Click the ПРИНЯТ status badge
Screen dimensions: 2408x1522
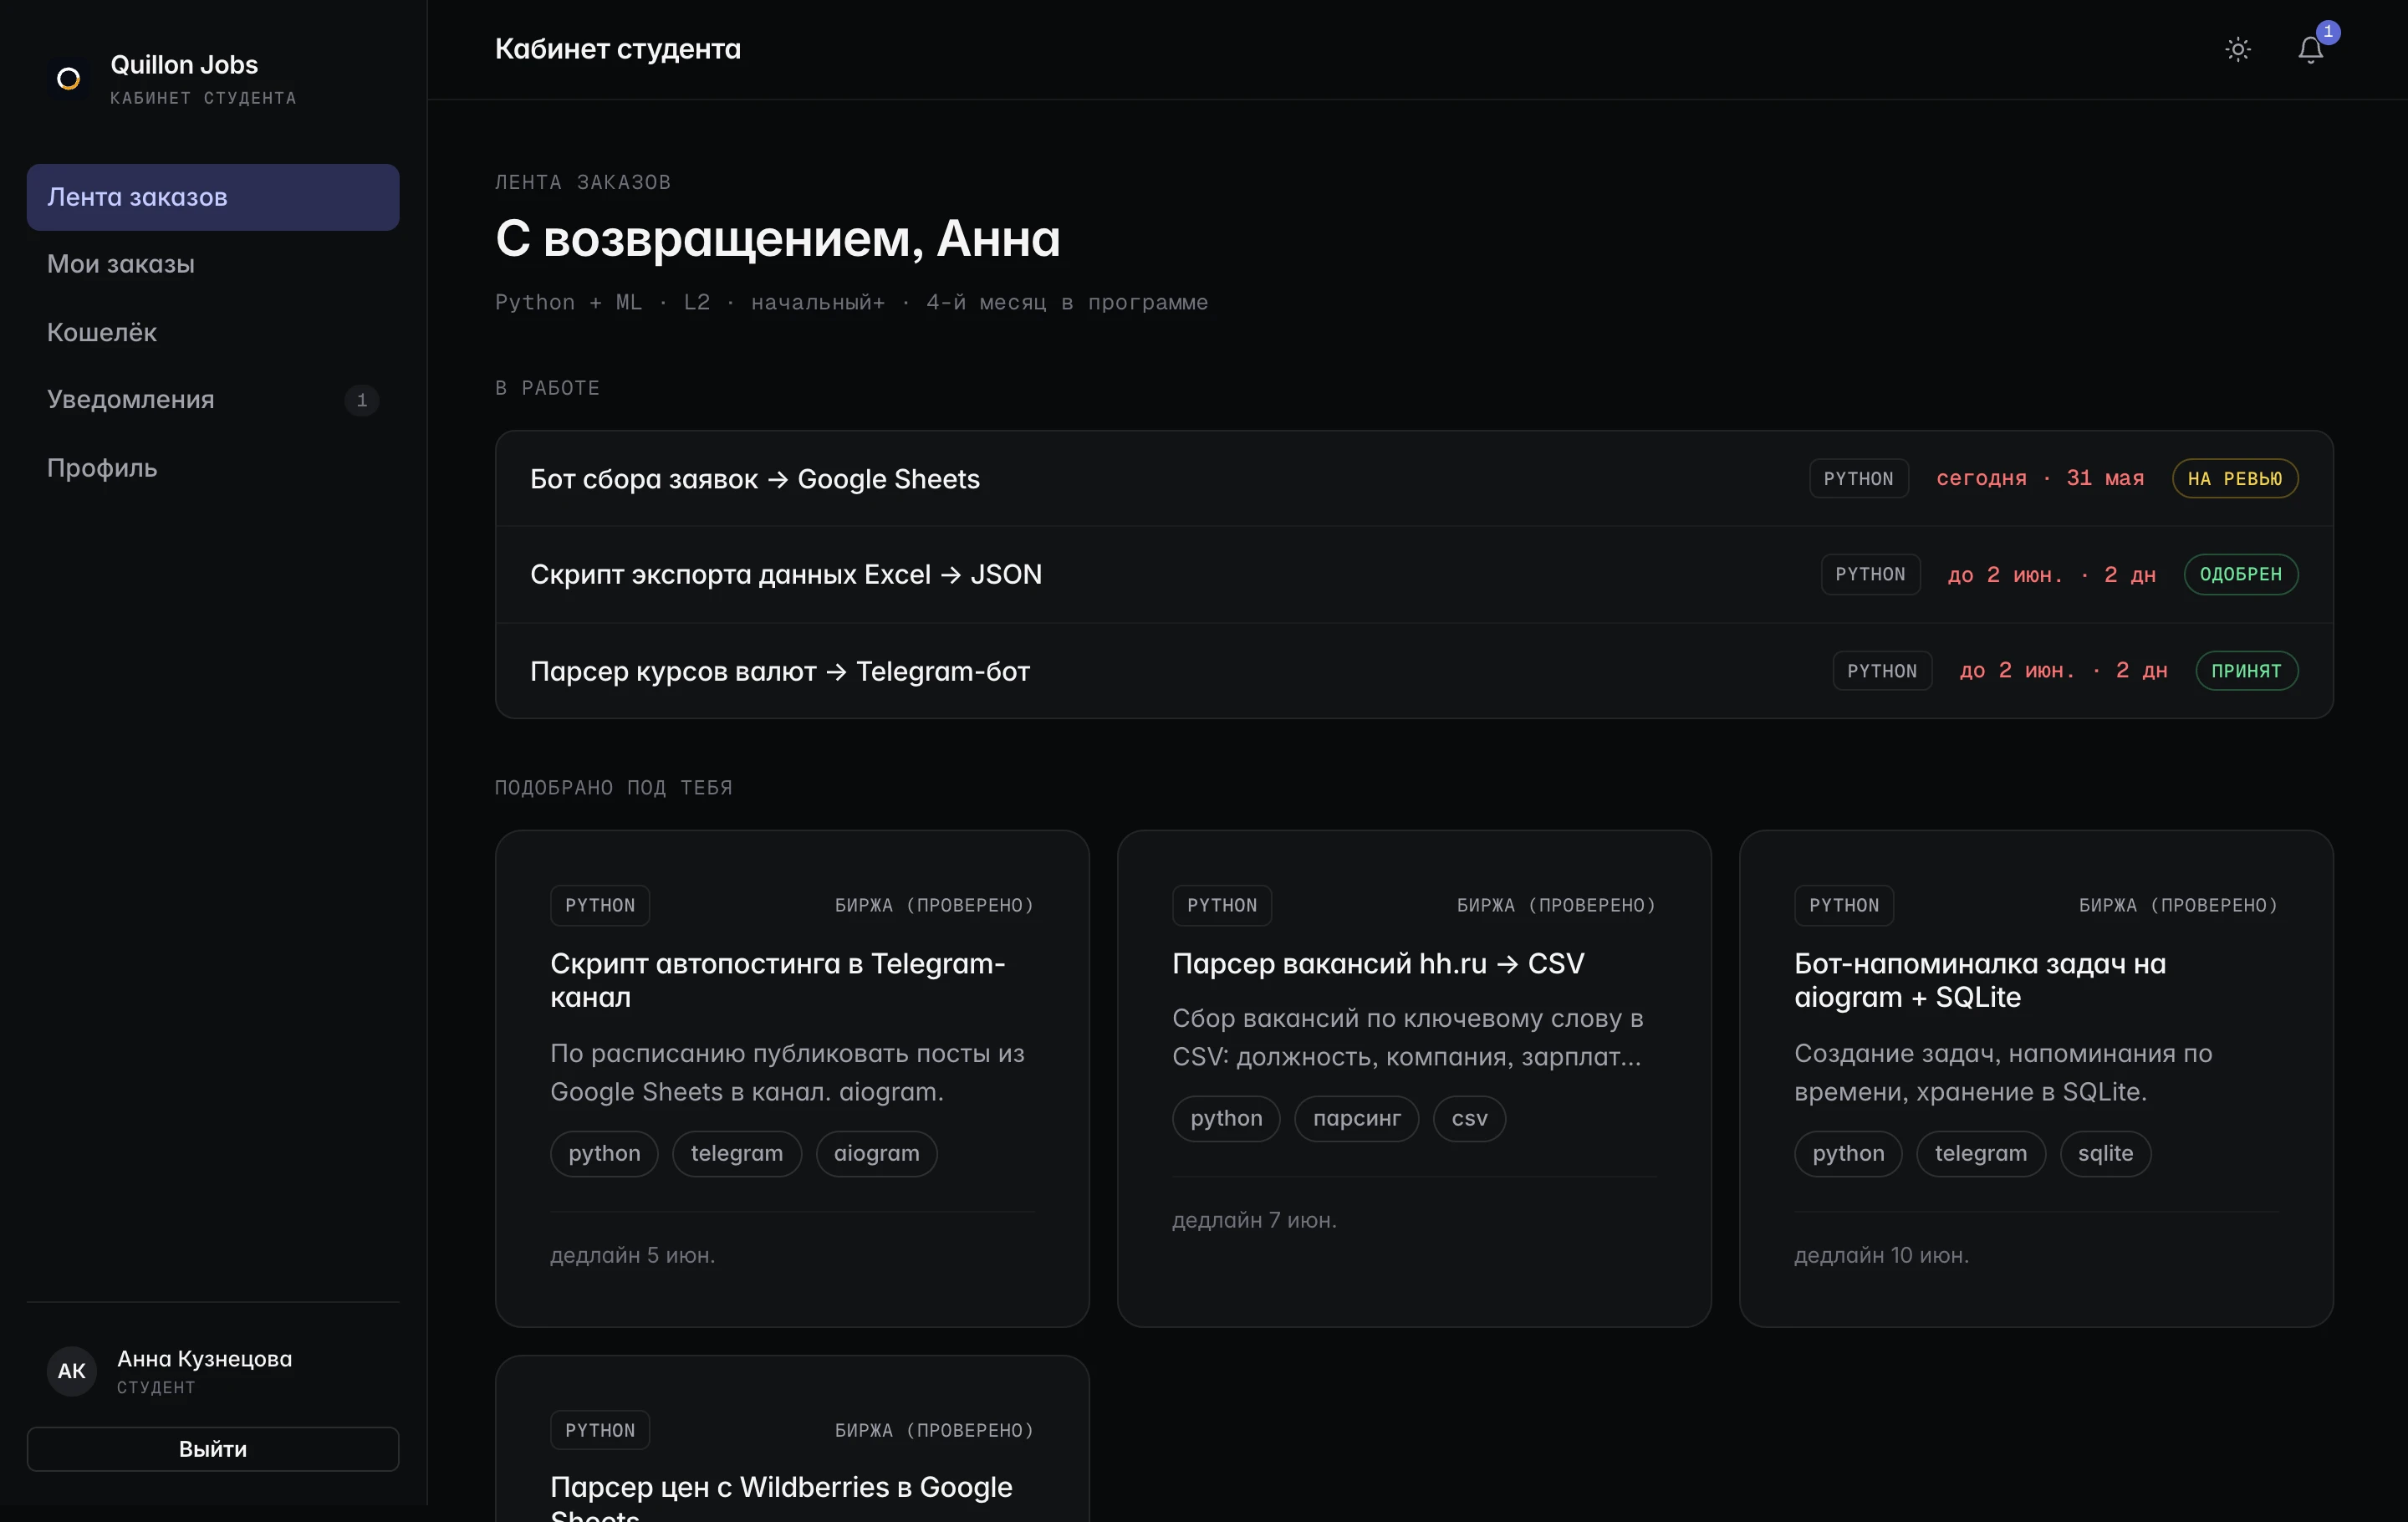click(2247, 670)
